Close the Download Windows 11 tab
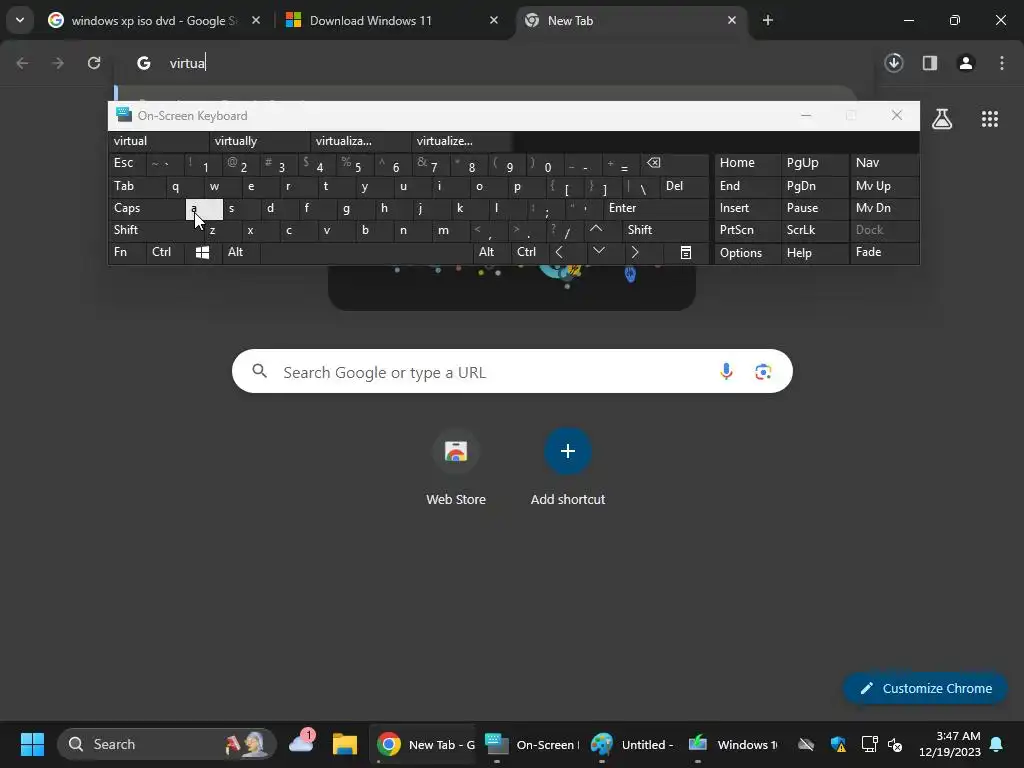 (494, 21)
